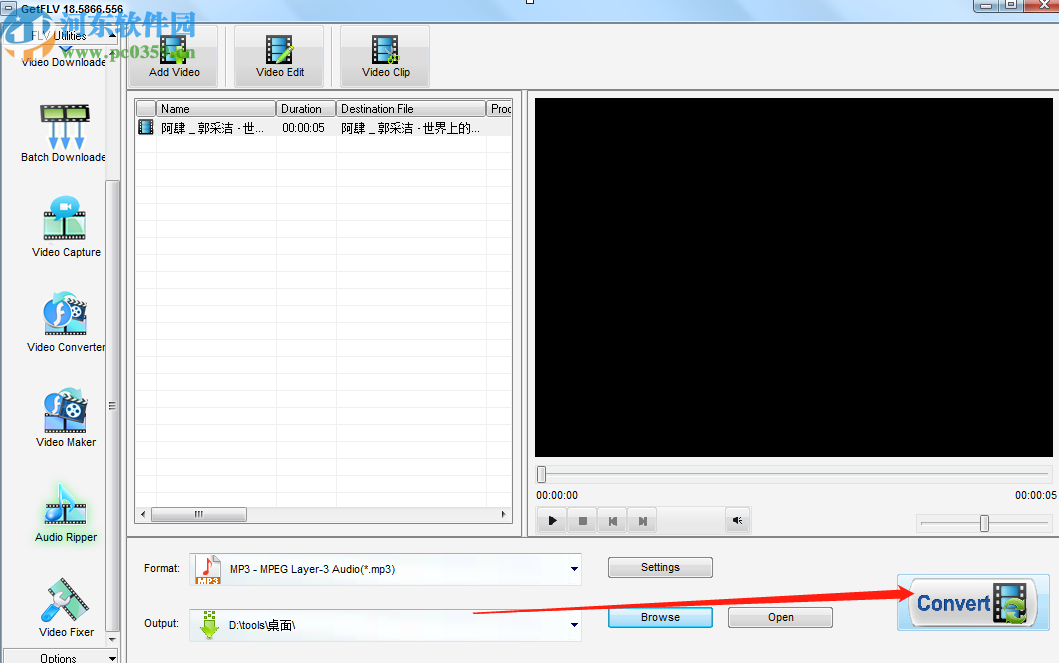The height and width of the screenshot is (663, 1059).
Task: Sort file list by Name column
Action: 215,109
